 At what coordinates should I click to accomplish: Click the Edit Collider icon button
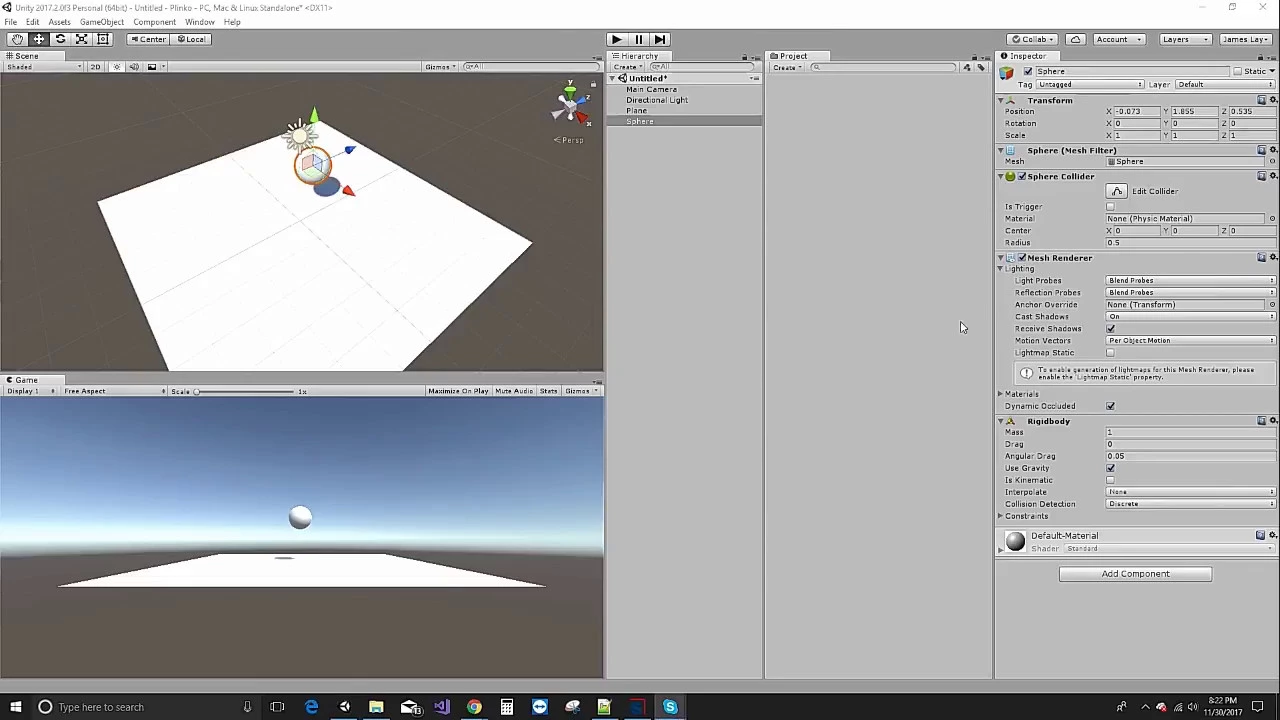(1116, 191)
